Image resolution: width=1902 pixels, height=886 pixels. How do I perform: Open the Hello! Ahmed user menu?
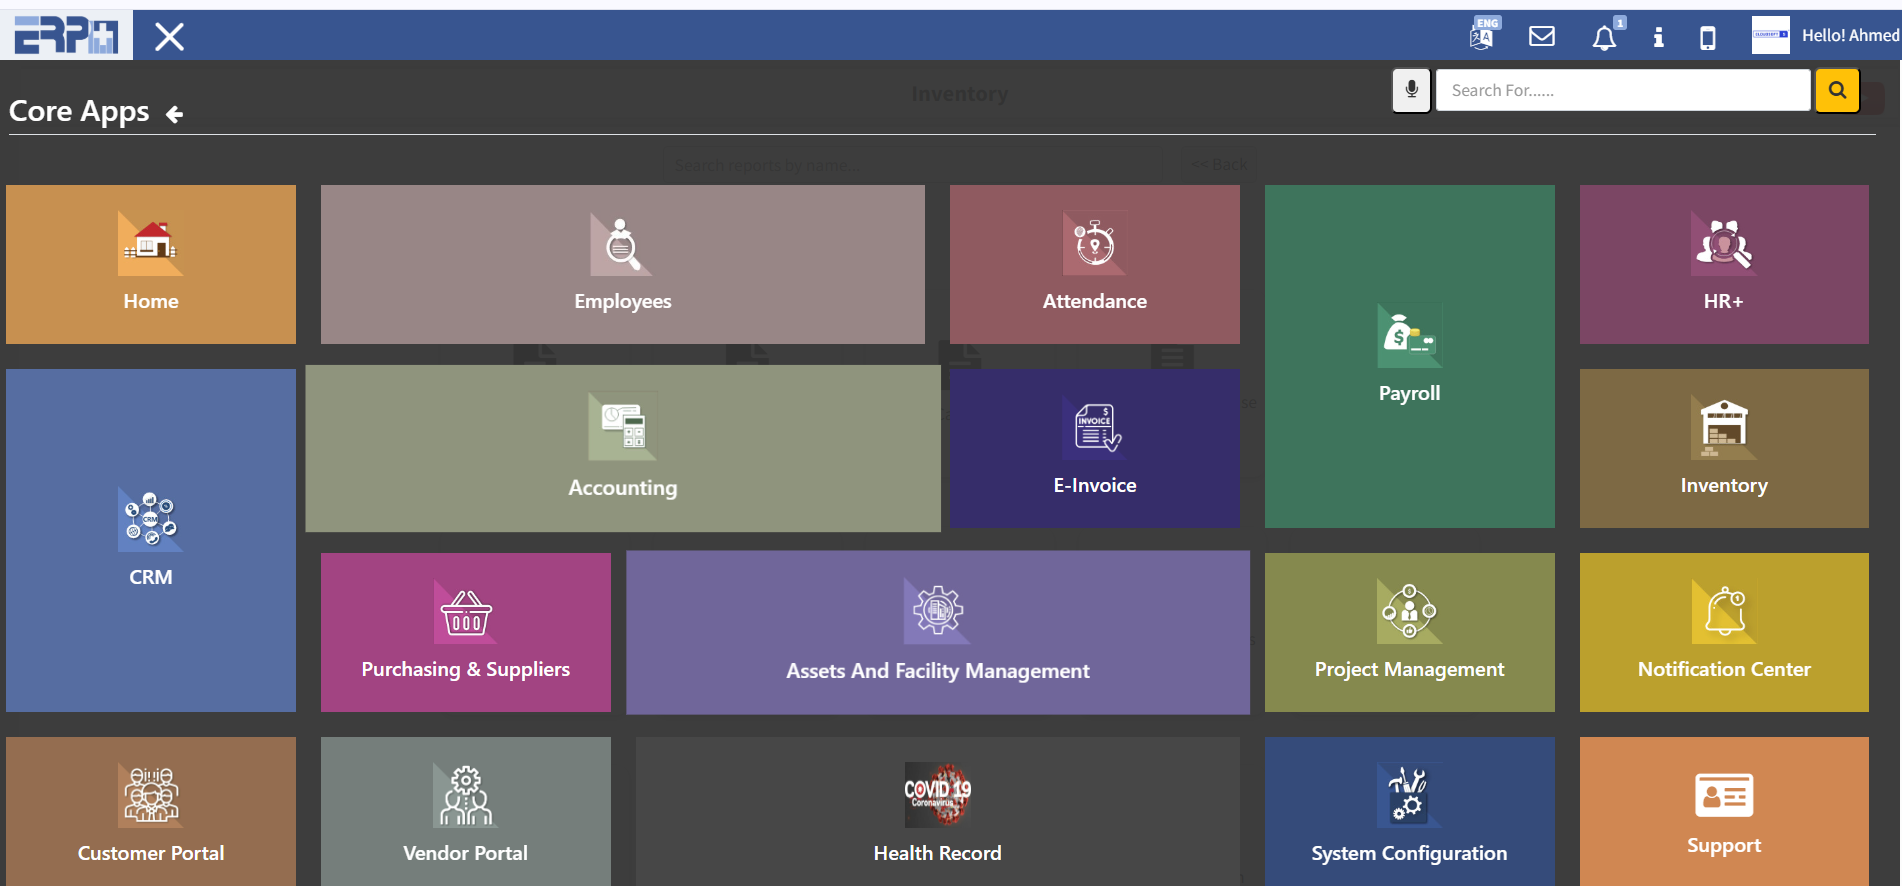tap(1849, 36)
